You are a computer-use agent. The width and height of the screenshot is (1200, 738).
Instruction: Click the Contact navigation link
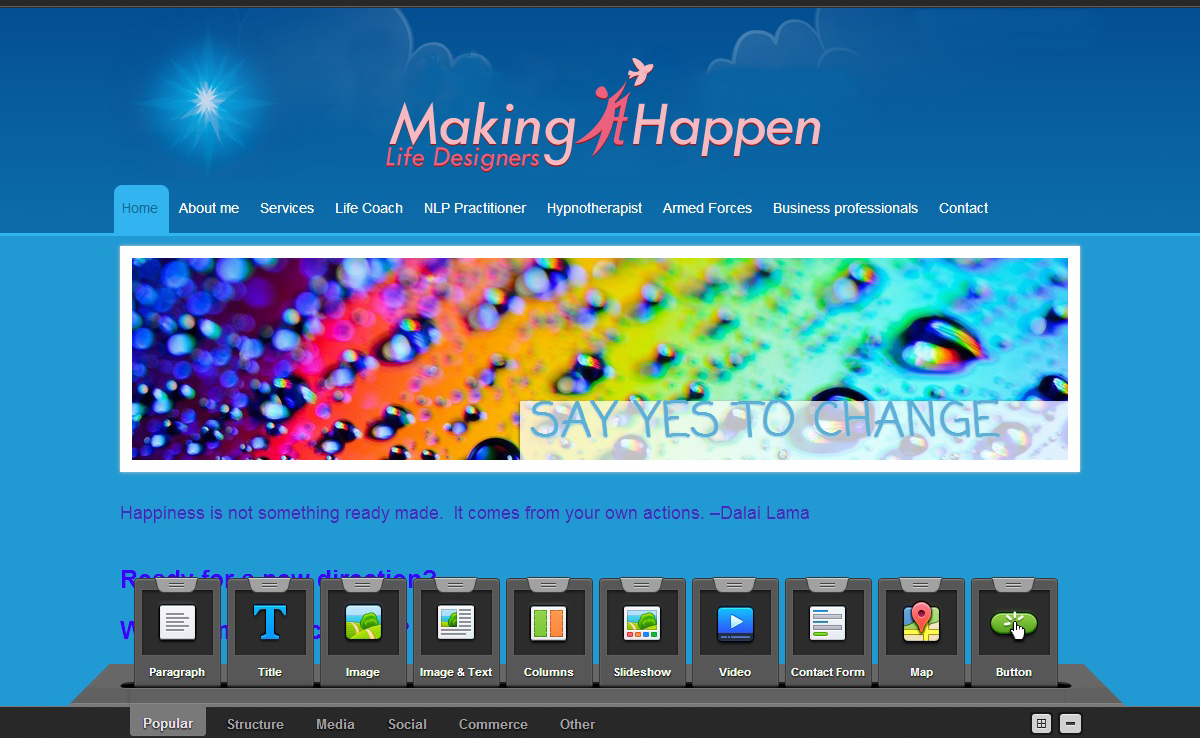(963, 208)
